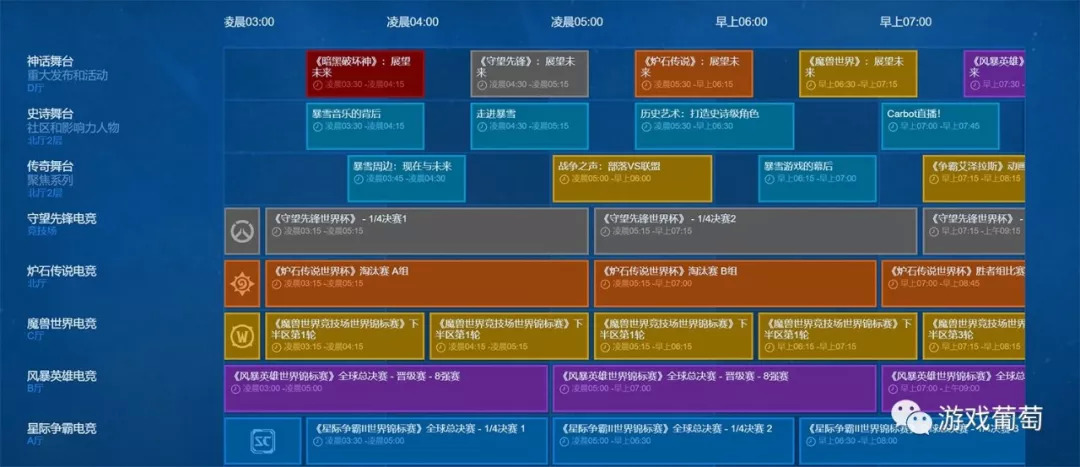This screenshot has width=1080, height=467.
Task: Click the World of Warcraft logo icon
Action: point(242,336)
